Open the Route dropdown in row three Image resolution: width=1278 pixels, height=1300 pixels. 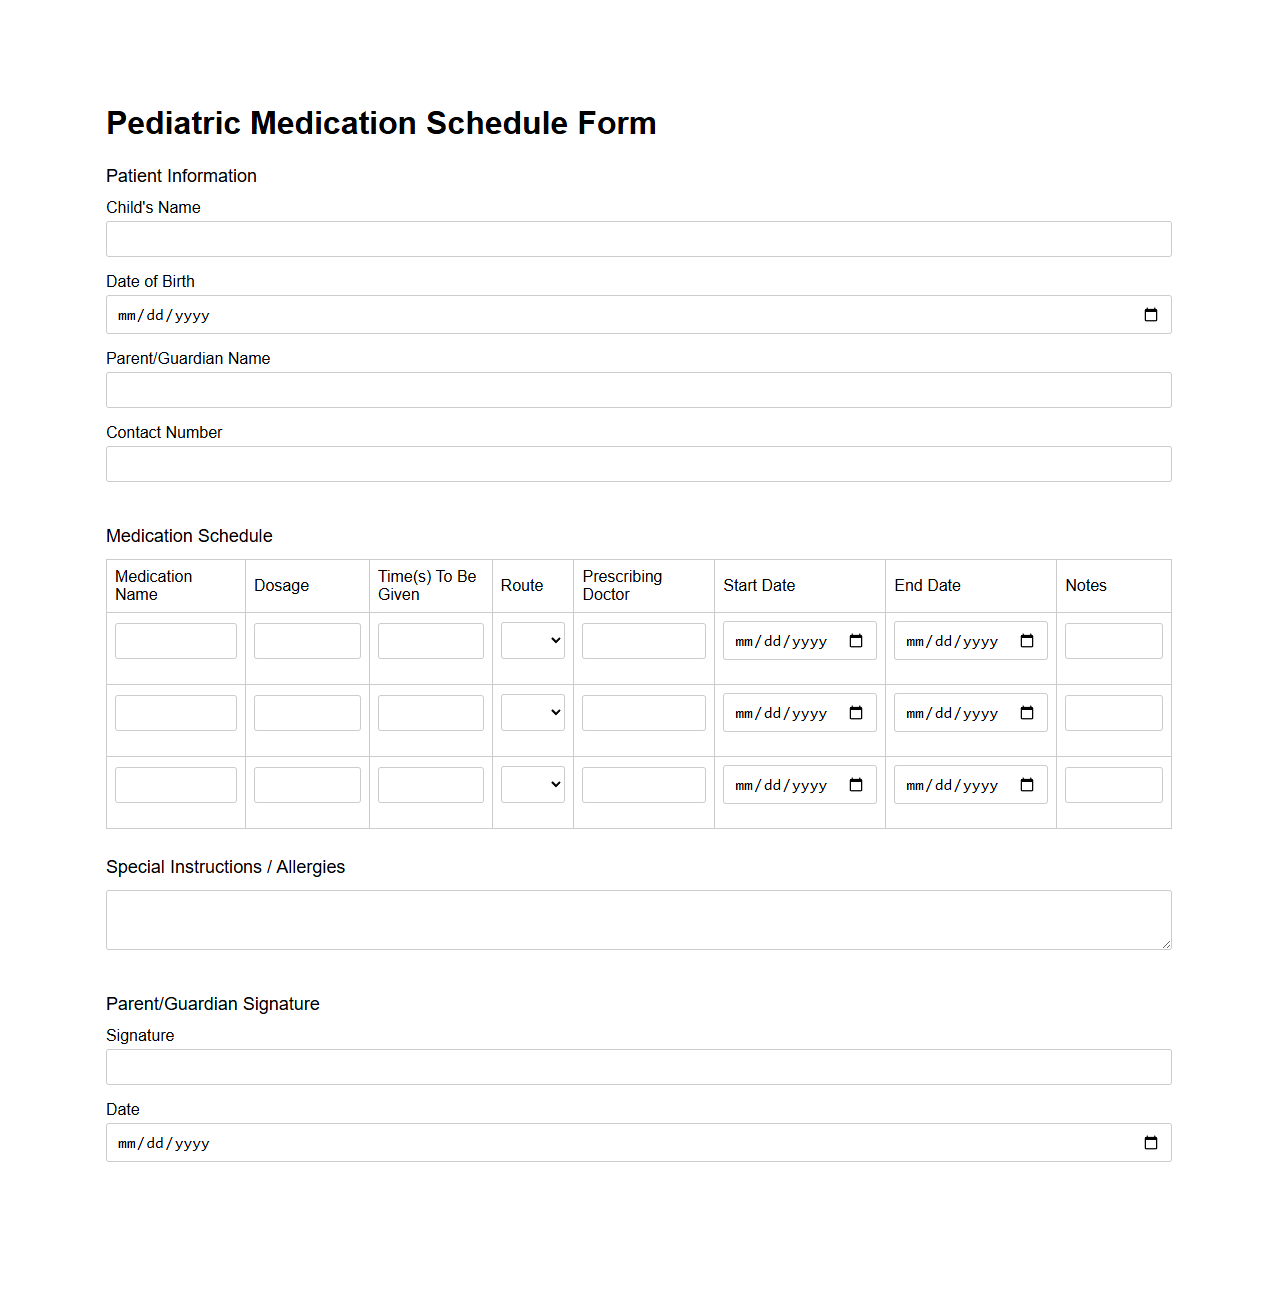pyautogui.click(x=532, y=784)
